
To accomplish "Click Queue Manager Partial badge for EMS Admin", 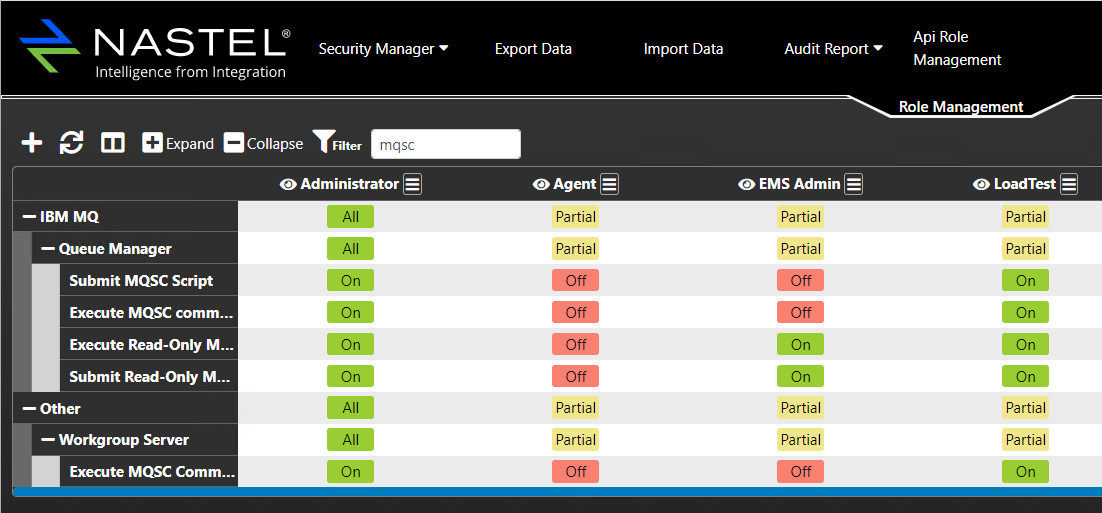I will (800, 249).
